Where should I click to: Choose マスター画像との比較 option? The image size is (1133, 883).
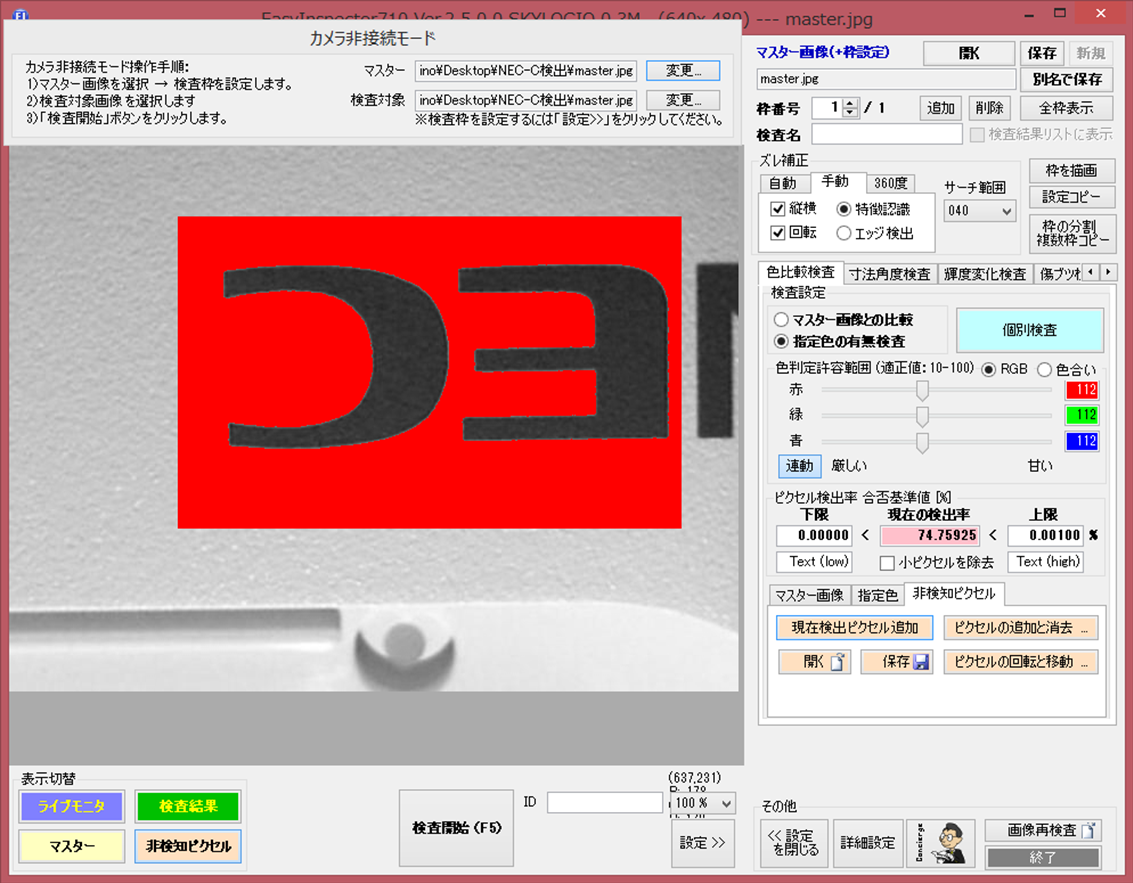(781, 319)
